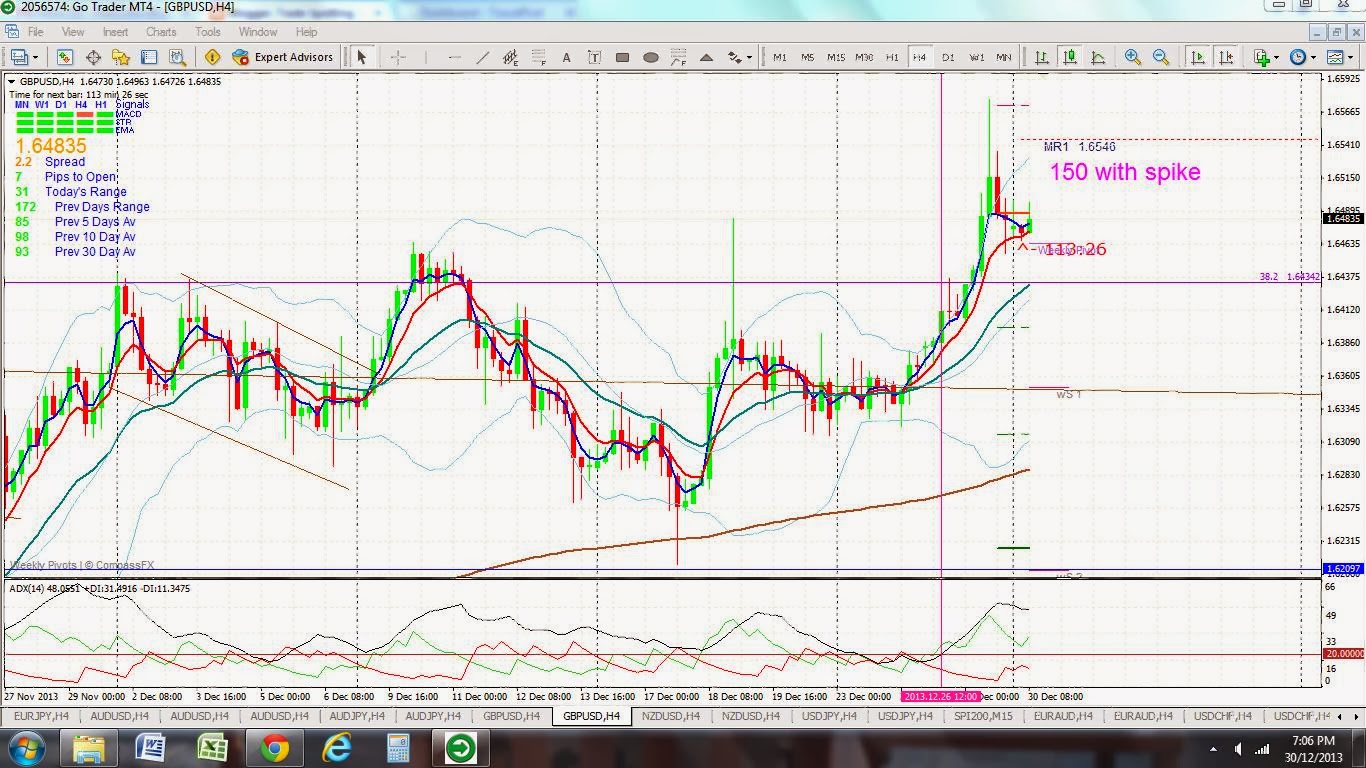Toggle the Expert Advisors button
Image resolution: width=1366 pixels, height=768 pixels.
coord(283,57)
